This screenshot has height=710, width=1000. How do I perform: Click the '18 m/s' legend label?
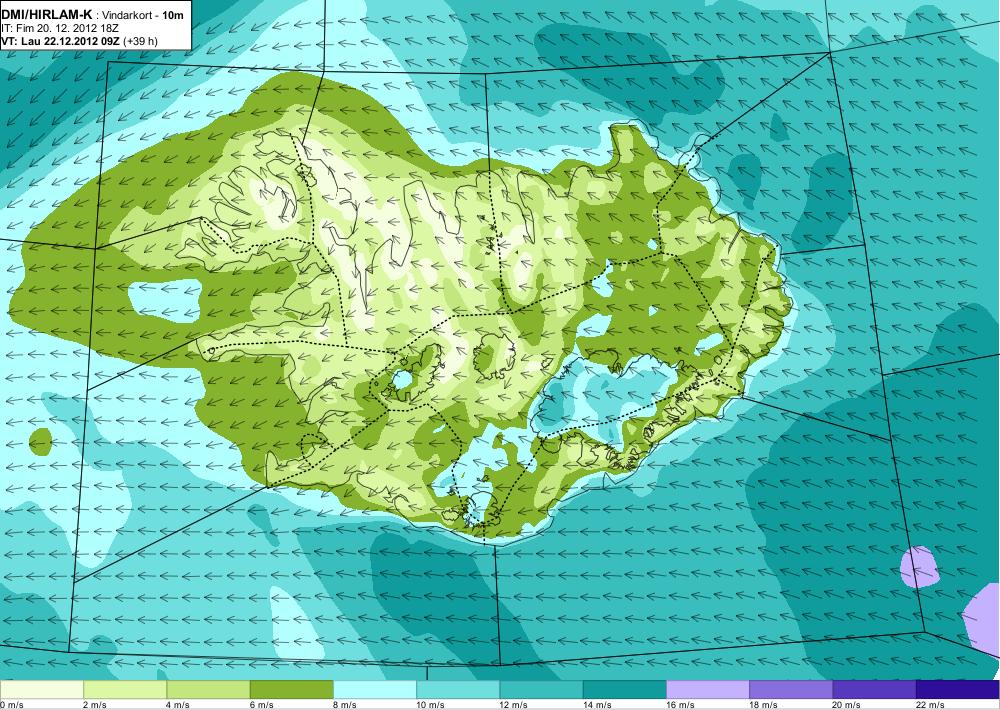point(763,705)
